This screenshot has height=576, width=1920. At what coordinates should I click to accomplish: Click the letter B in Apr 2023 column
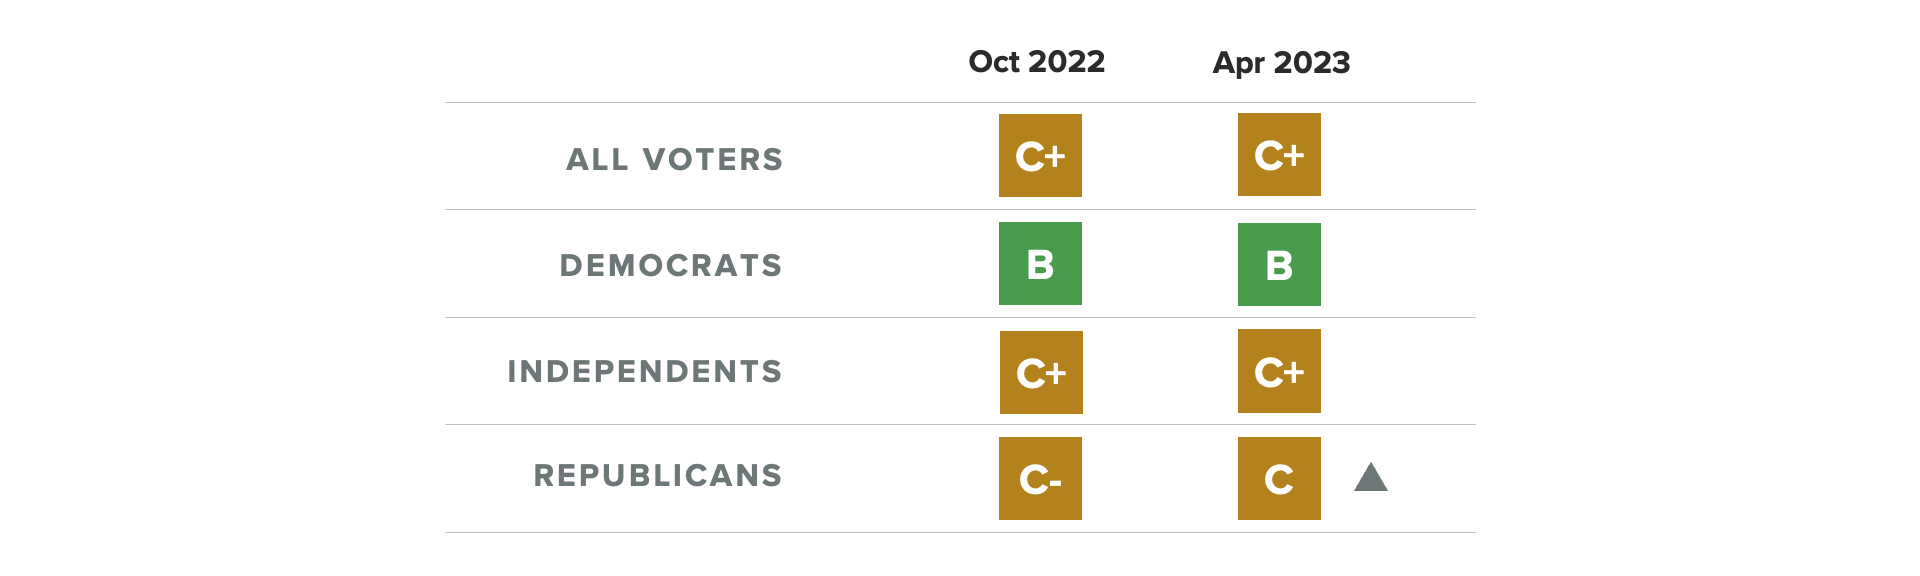(x=1279, y=266)
